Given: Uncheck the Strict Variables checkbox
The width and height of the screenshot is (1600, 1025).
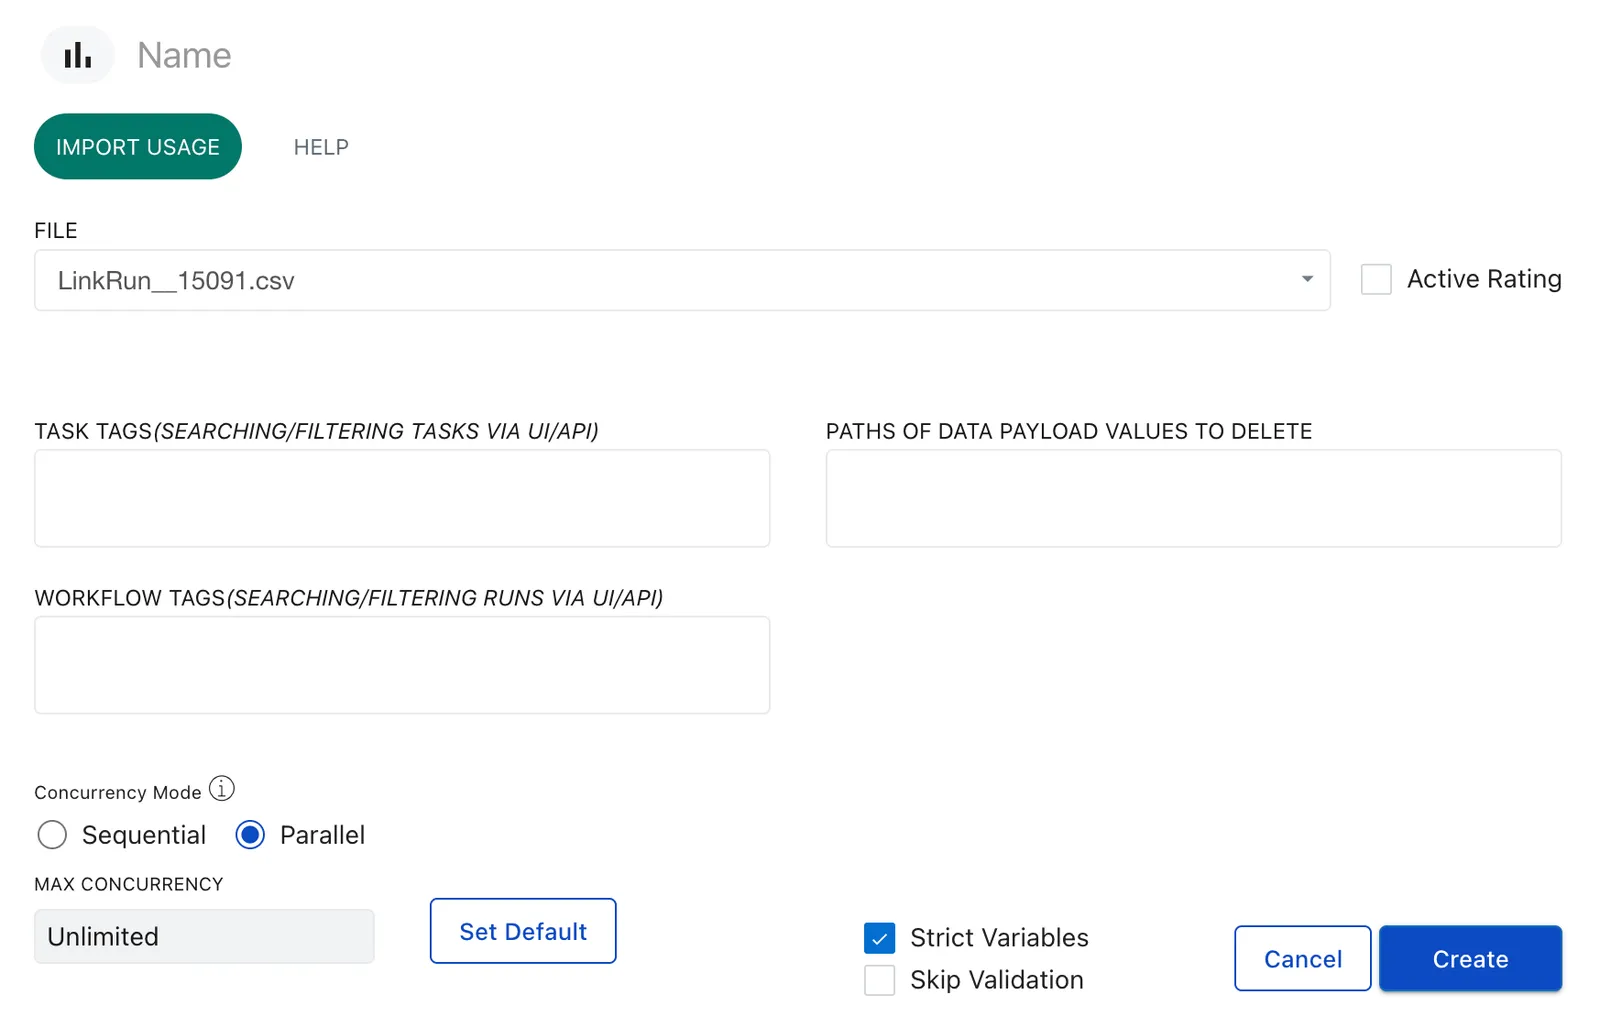Looking at the screenshot, I should tap(880, 938).
